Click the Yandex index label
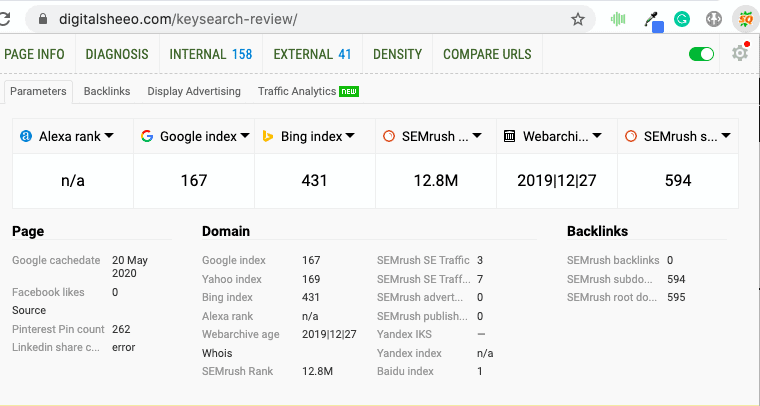Screen dimensions: 760x406 click(x=409, y=353)
